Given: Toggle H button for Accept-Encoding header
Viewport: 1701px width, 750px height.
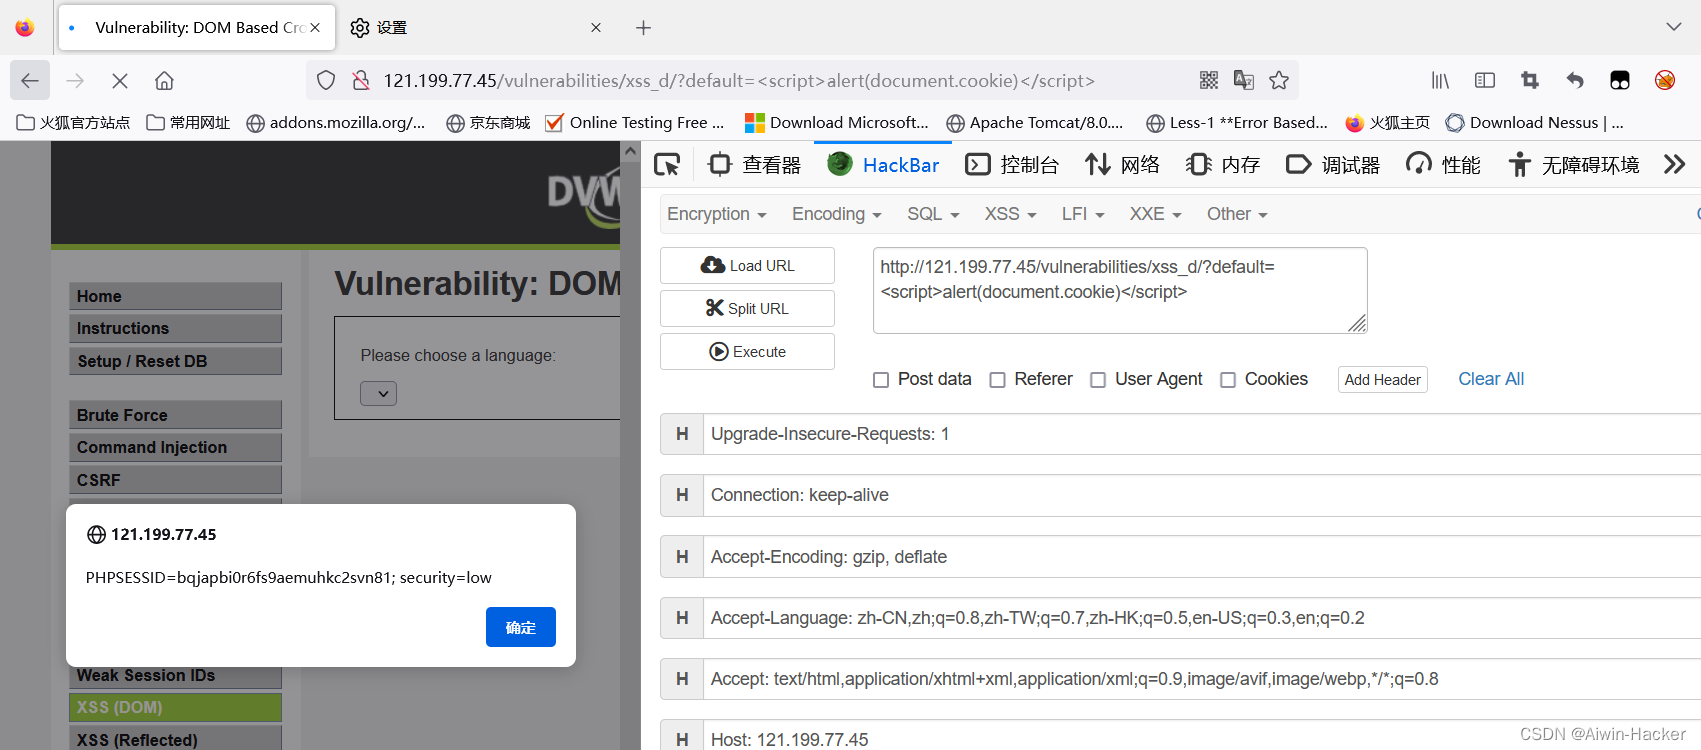Looking at the screenshot, I should (682, 557).
